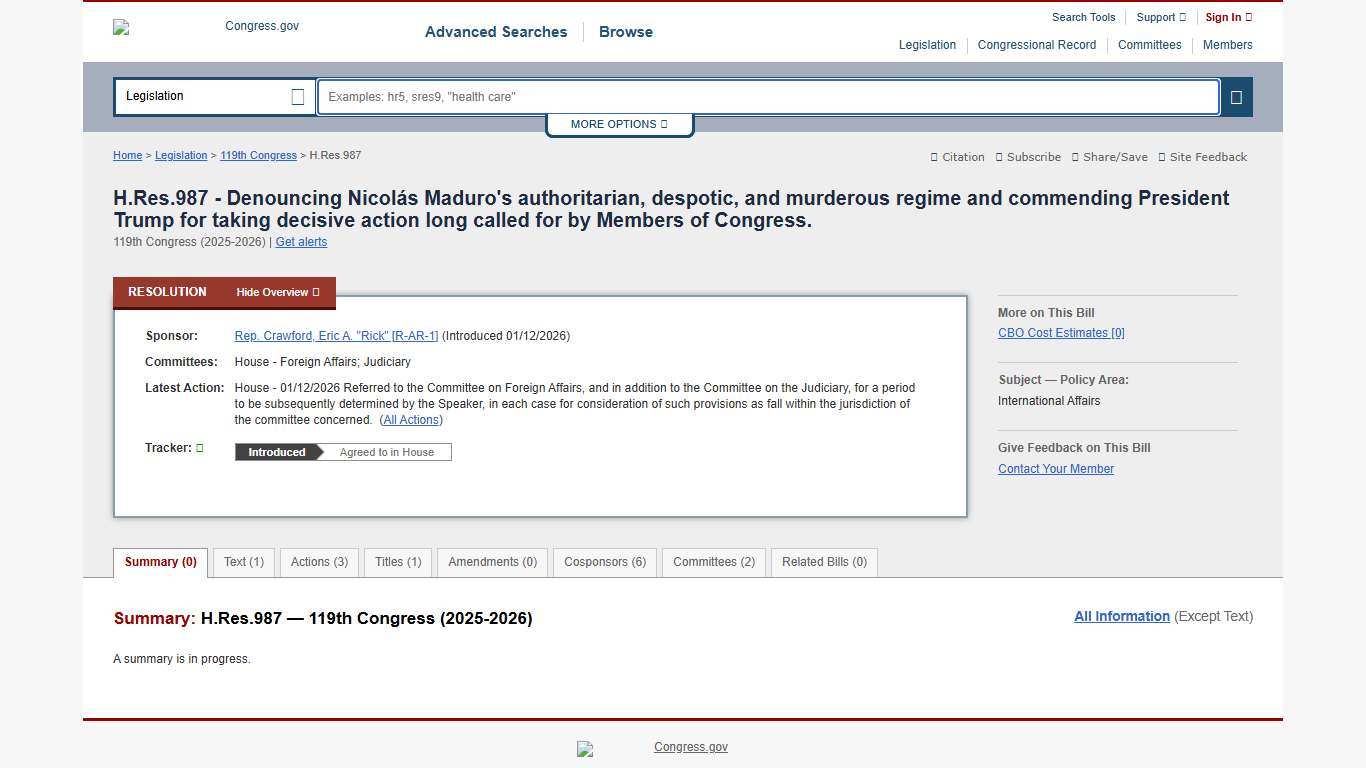The image size is (1366, 768).
Task: Select the Actions (3) tab
Action: [318, 562]
